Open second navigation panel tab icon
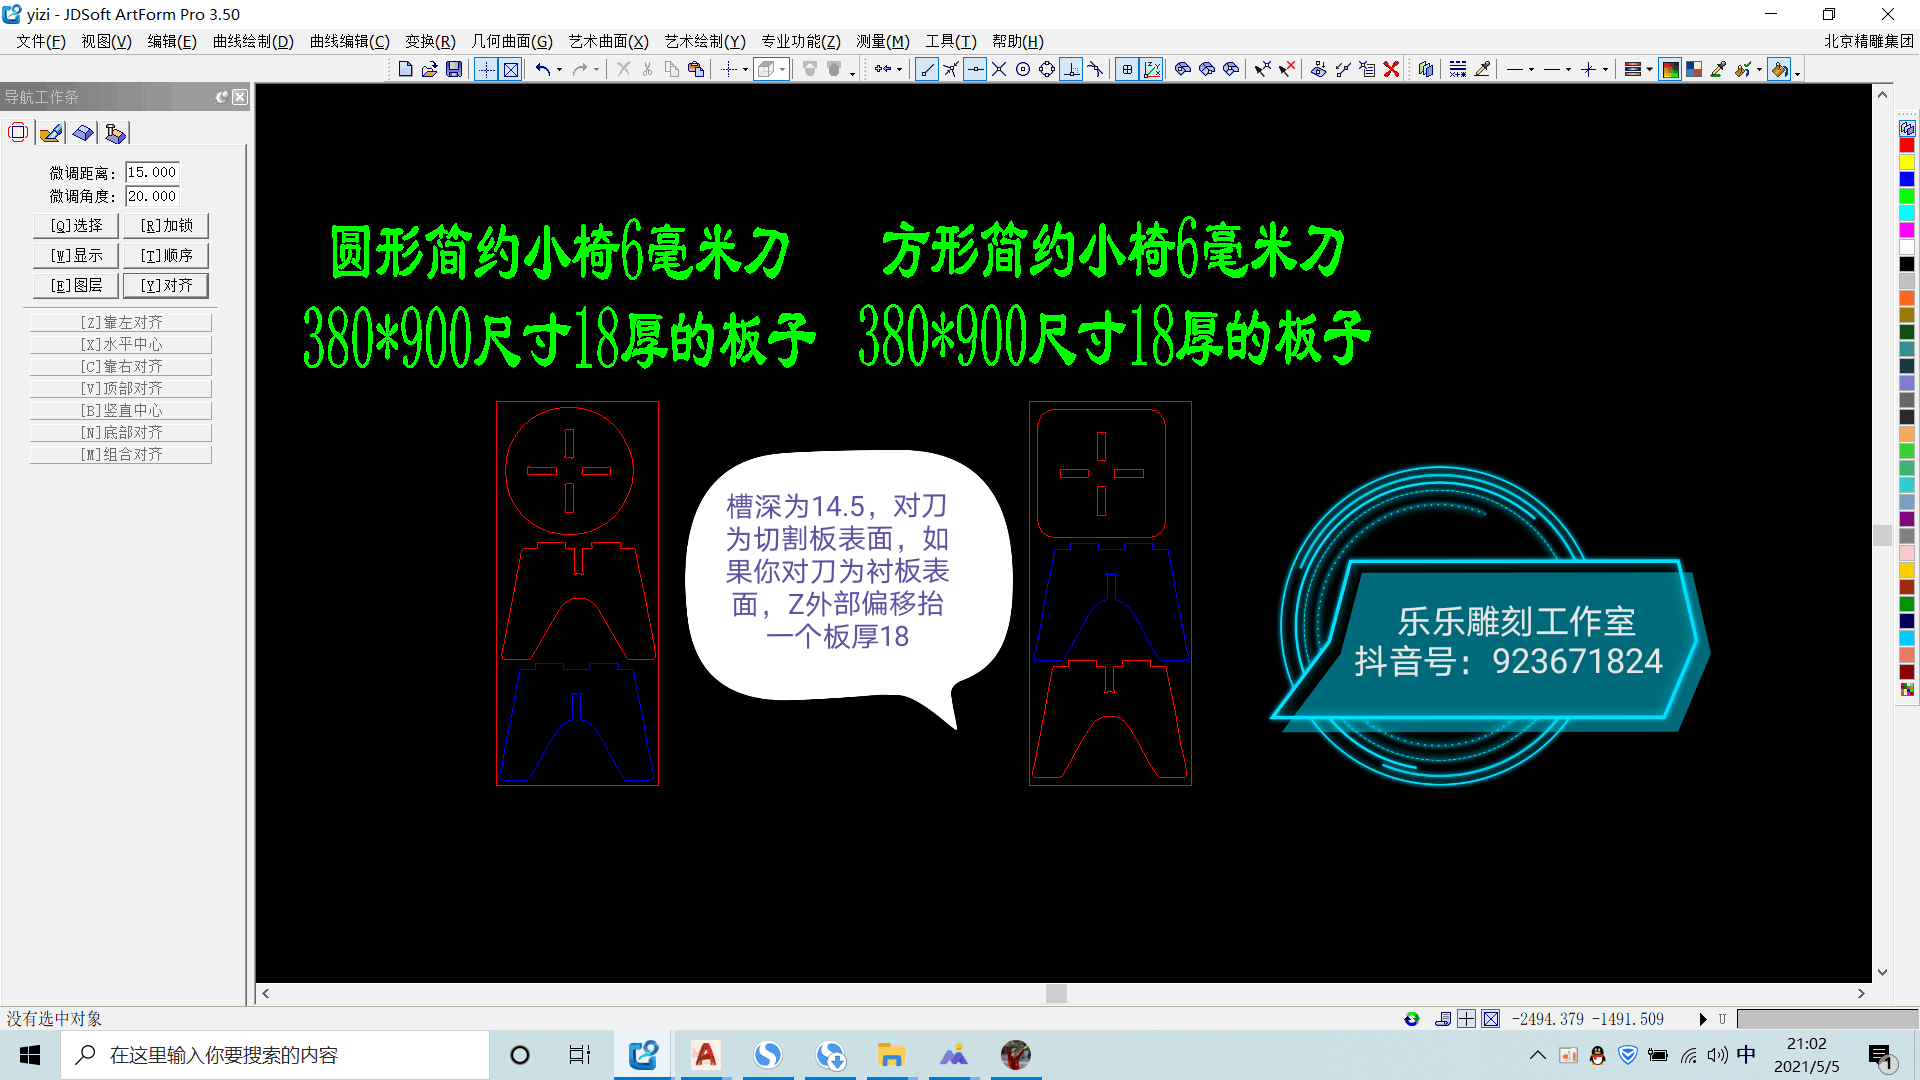 tap(51, 133)
